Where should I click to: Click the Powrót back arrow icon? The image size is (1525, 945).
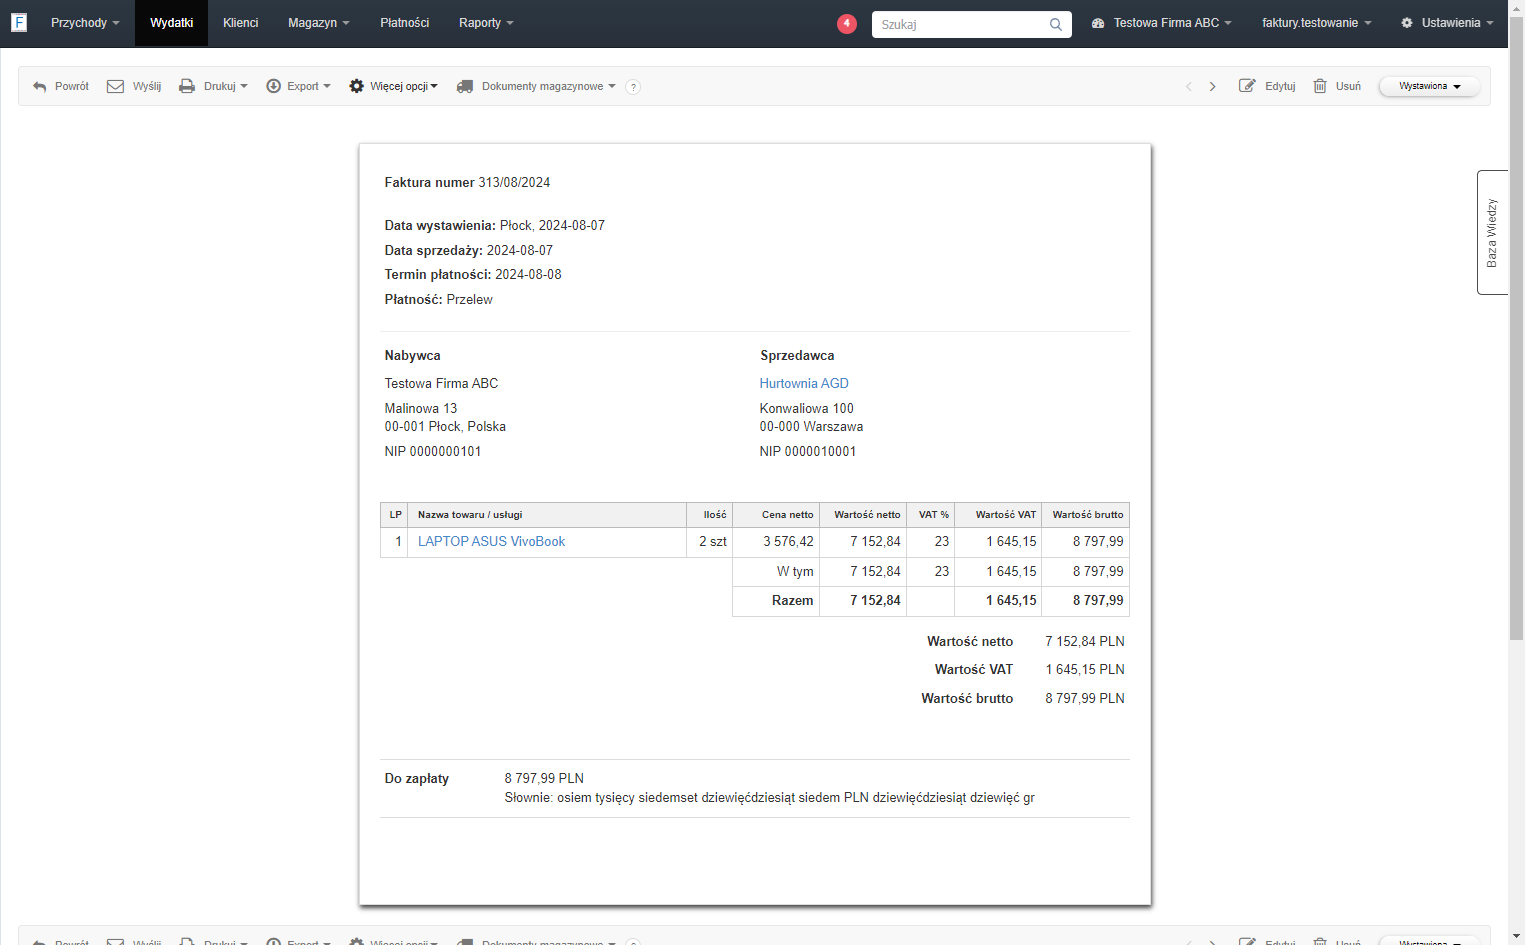[40, 87]
